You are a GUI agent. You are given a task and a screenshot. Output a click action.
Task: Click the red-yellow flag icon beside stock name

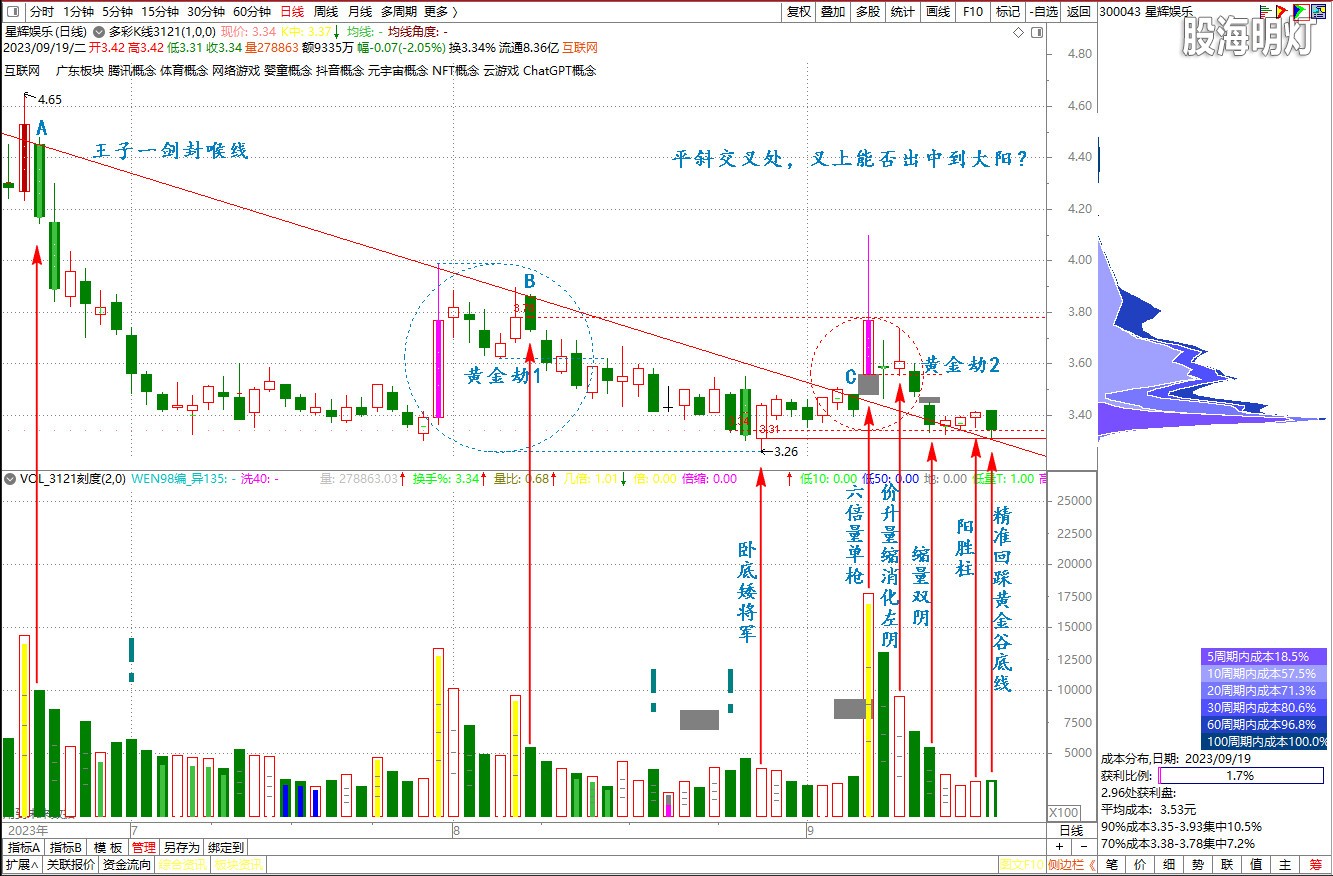(1283, 12)
